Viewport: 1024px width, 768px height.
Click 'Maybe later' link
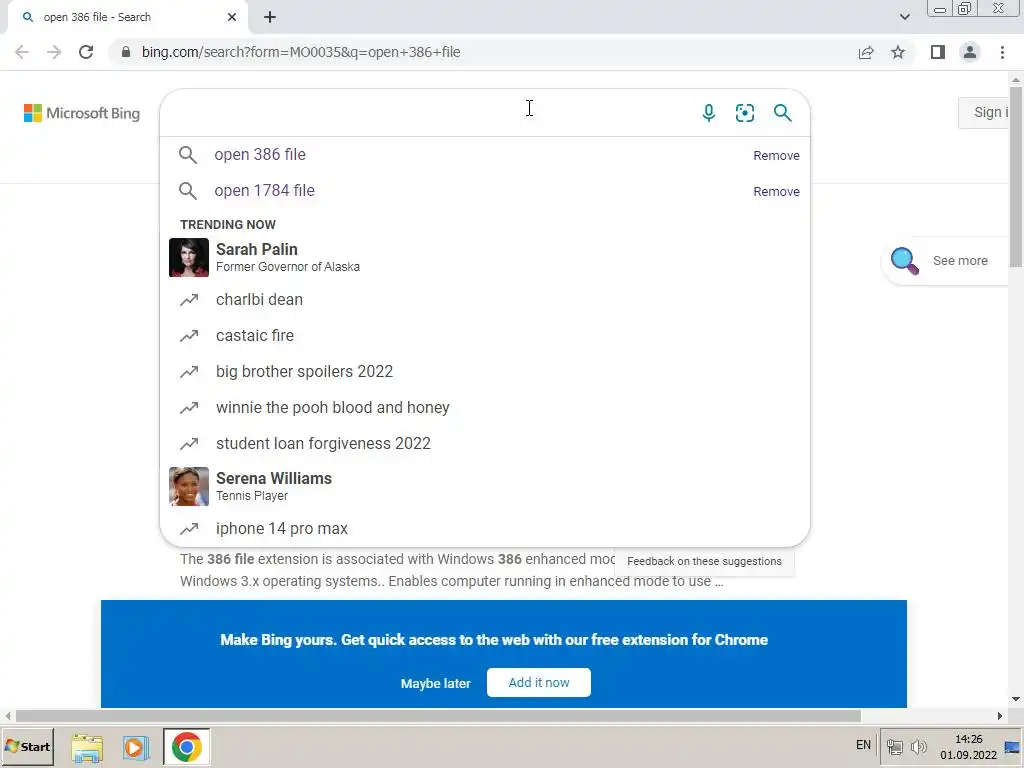coord(436,684)
